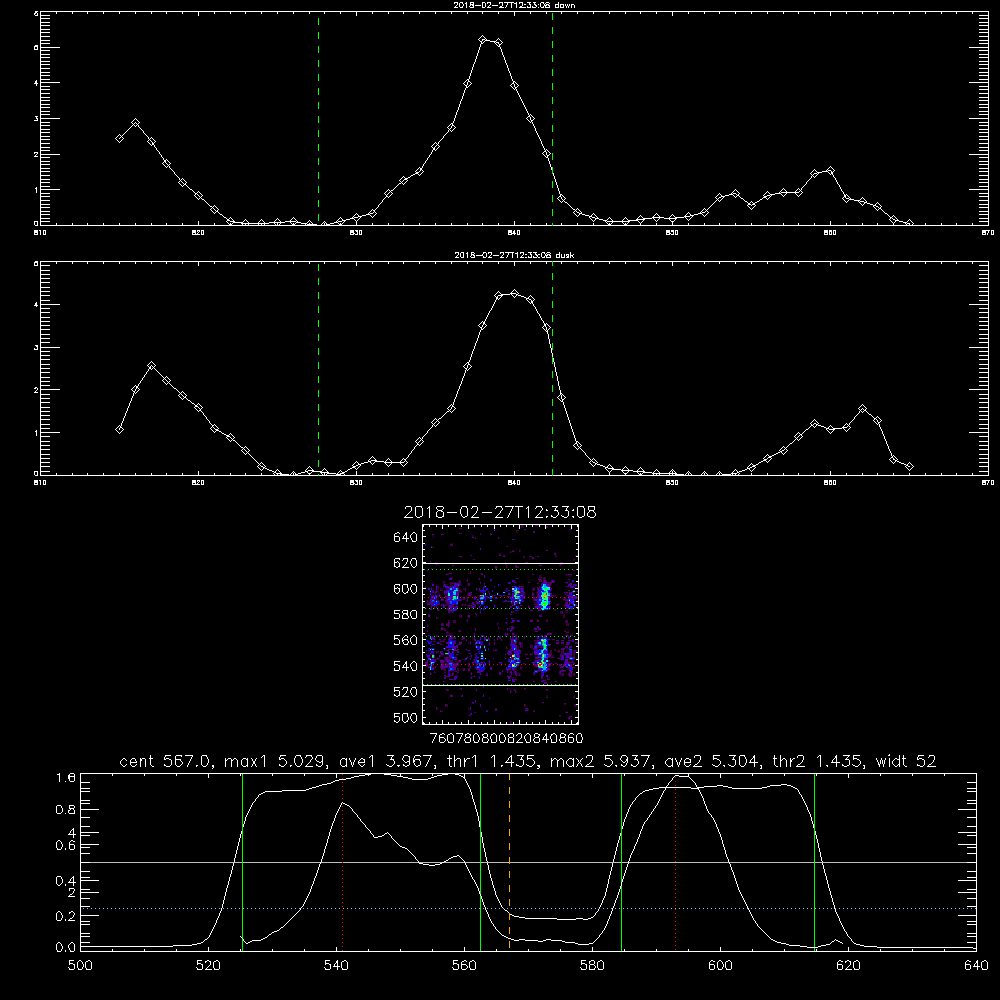
Task: Click left green dashed line in dawn plot
Action: pos(318,119)
